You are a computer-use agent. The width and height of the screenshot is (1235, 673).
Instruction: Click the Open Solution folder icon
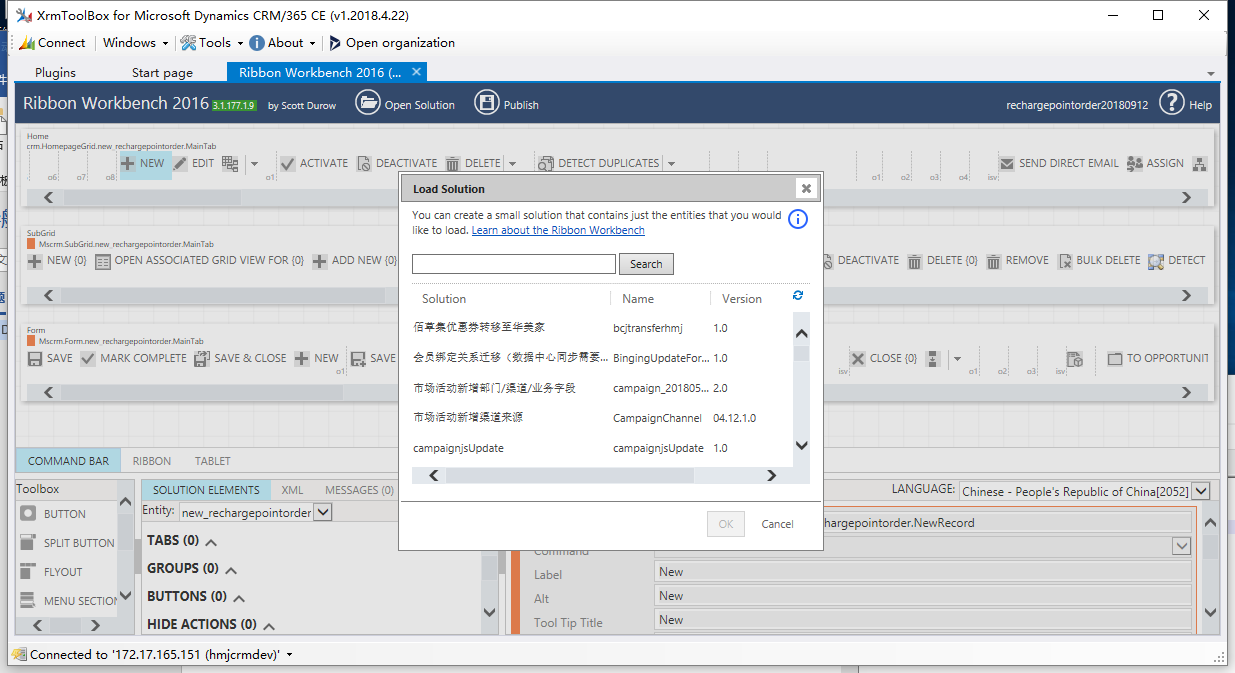coord(368,103)
